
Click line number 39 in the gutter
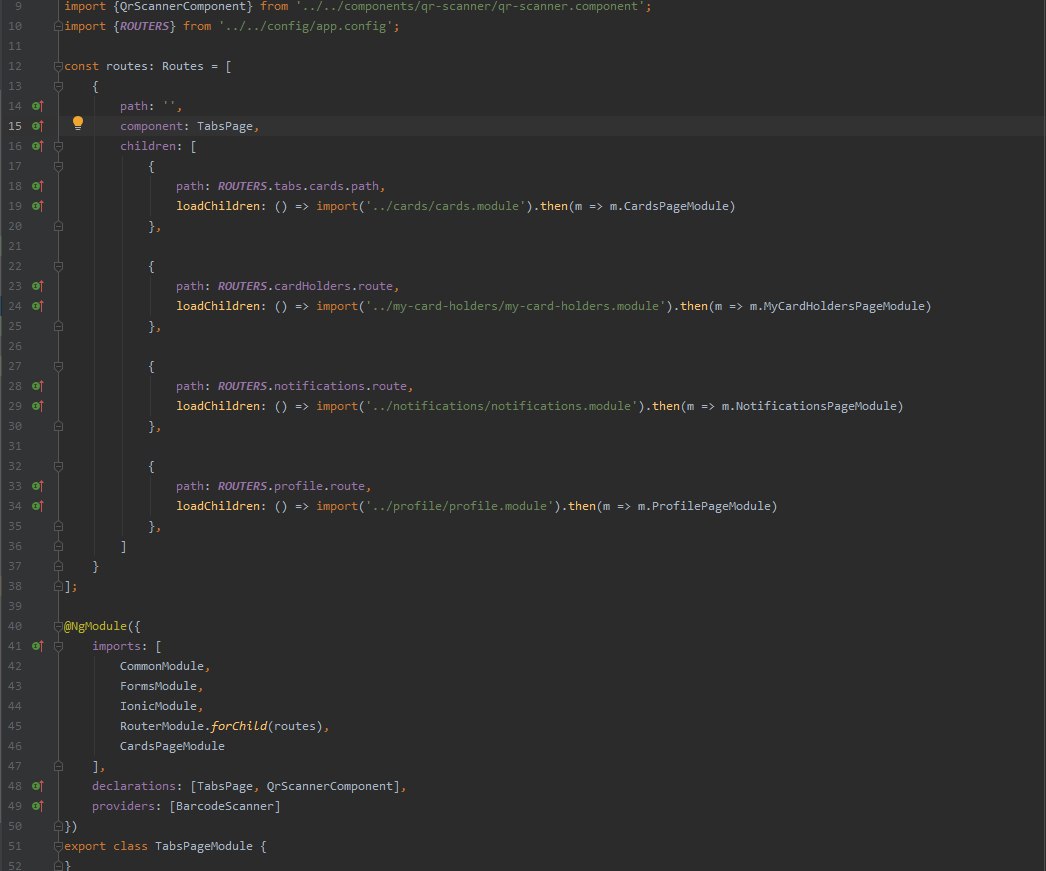[15, 606]
